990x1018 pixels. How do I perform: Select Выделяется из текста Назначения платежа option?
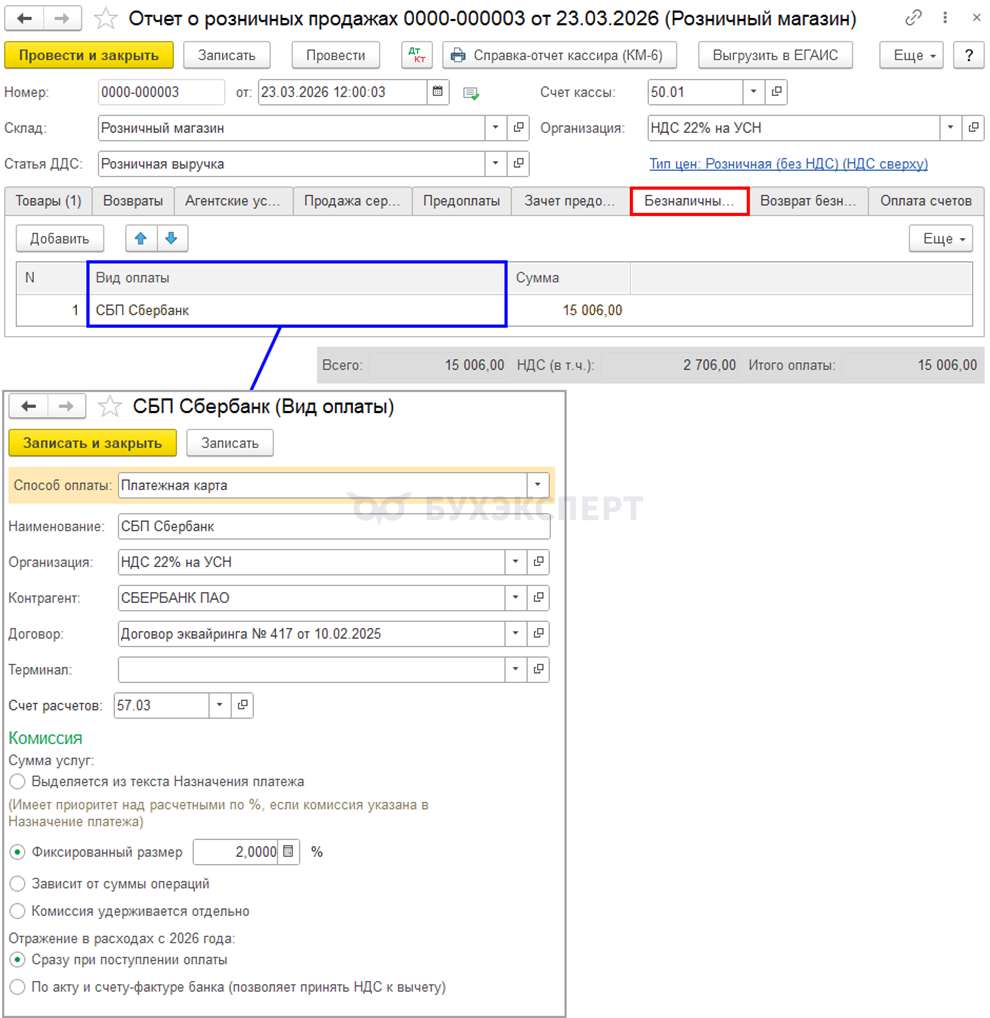click(18, 781)
